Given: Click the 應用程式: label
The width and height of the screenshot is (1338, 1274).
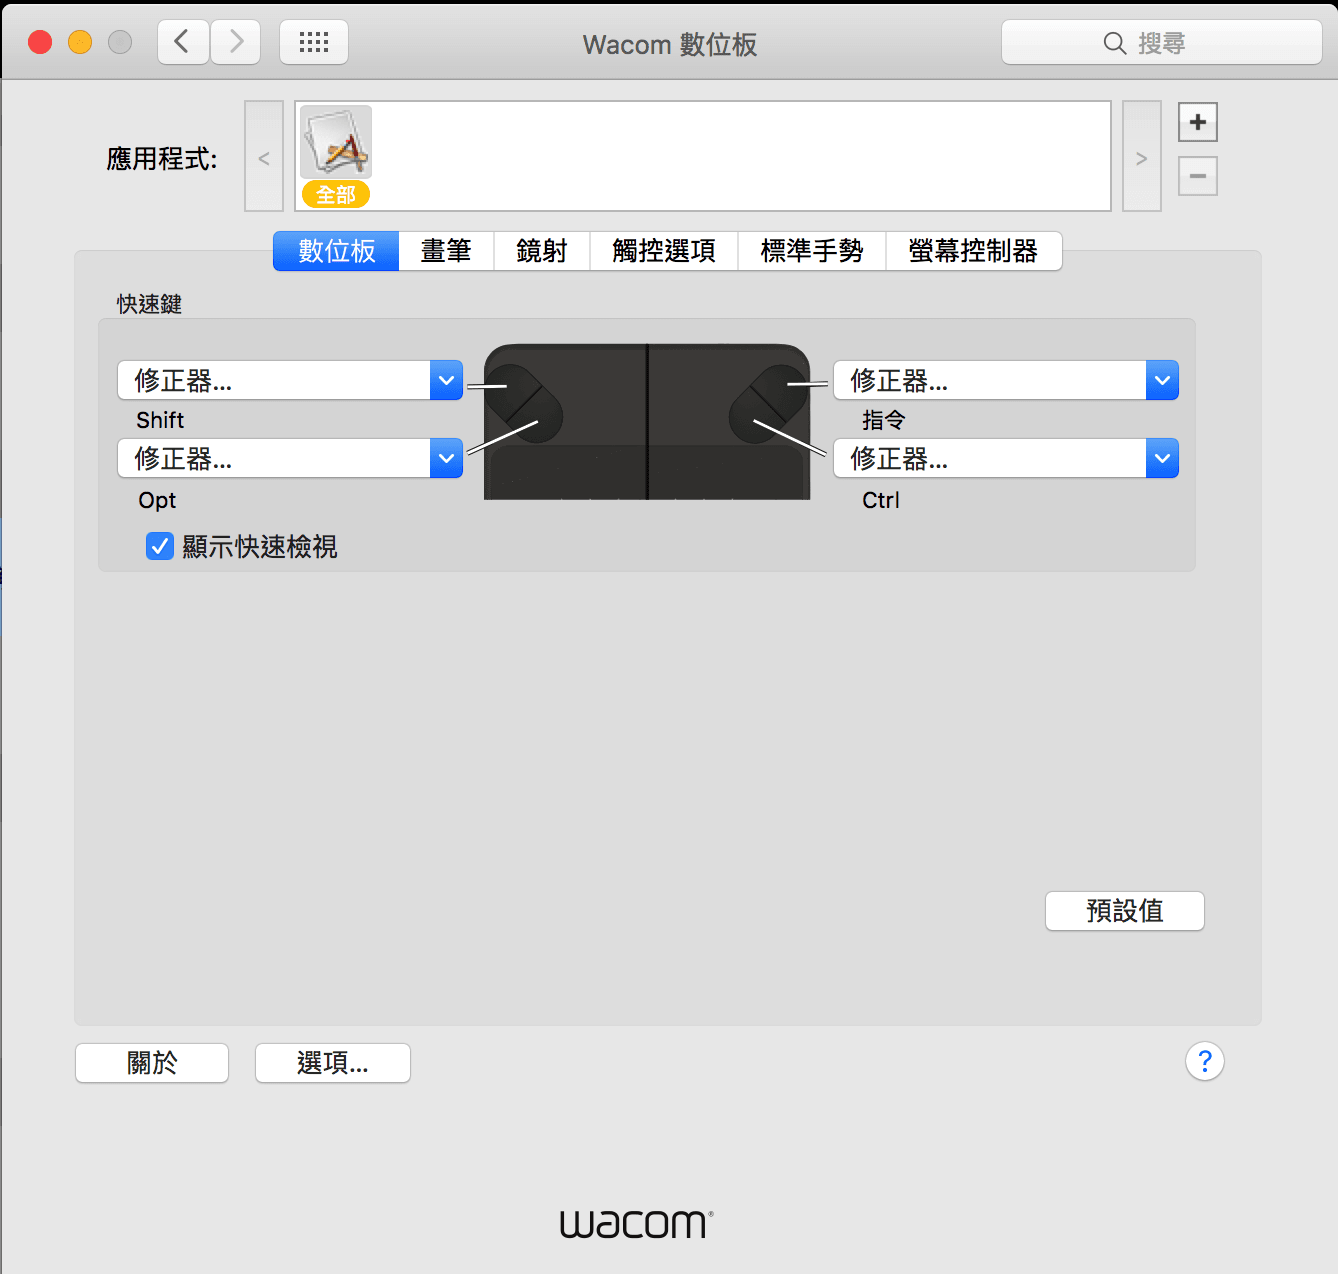Looking at the screenshot, I should [x=162, y=159].
